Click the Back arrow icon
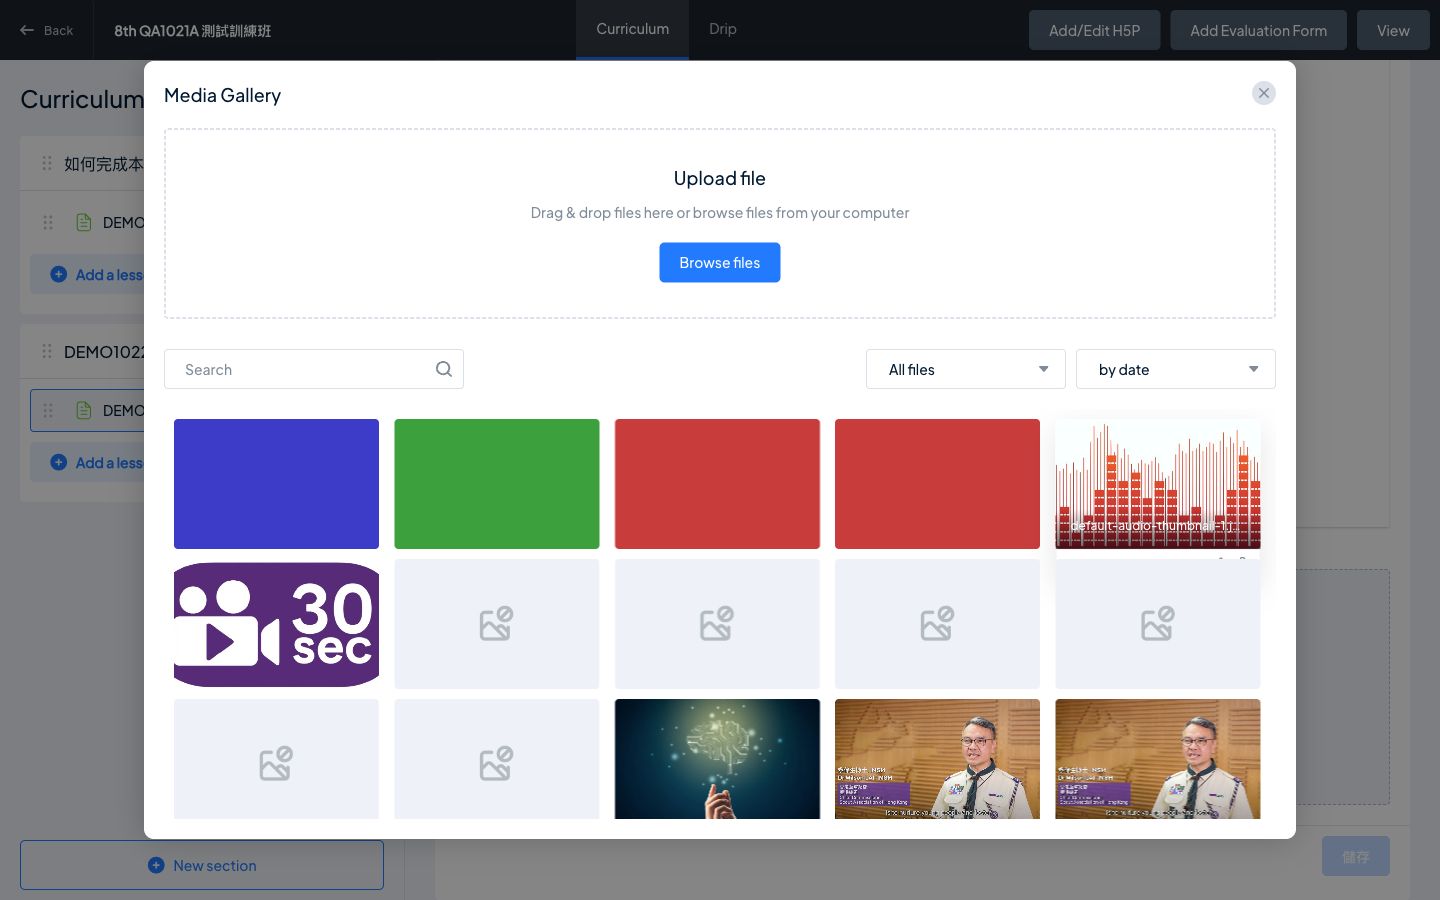The image size is (1440, 900). coord(27,30)
